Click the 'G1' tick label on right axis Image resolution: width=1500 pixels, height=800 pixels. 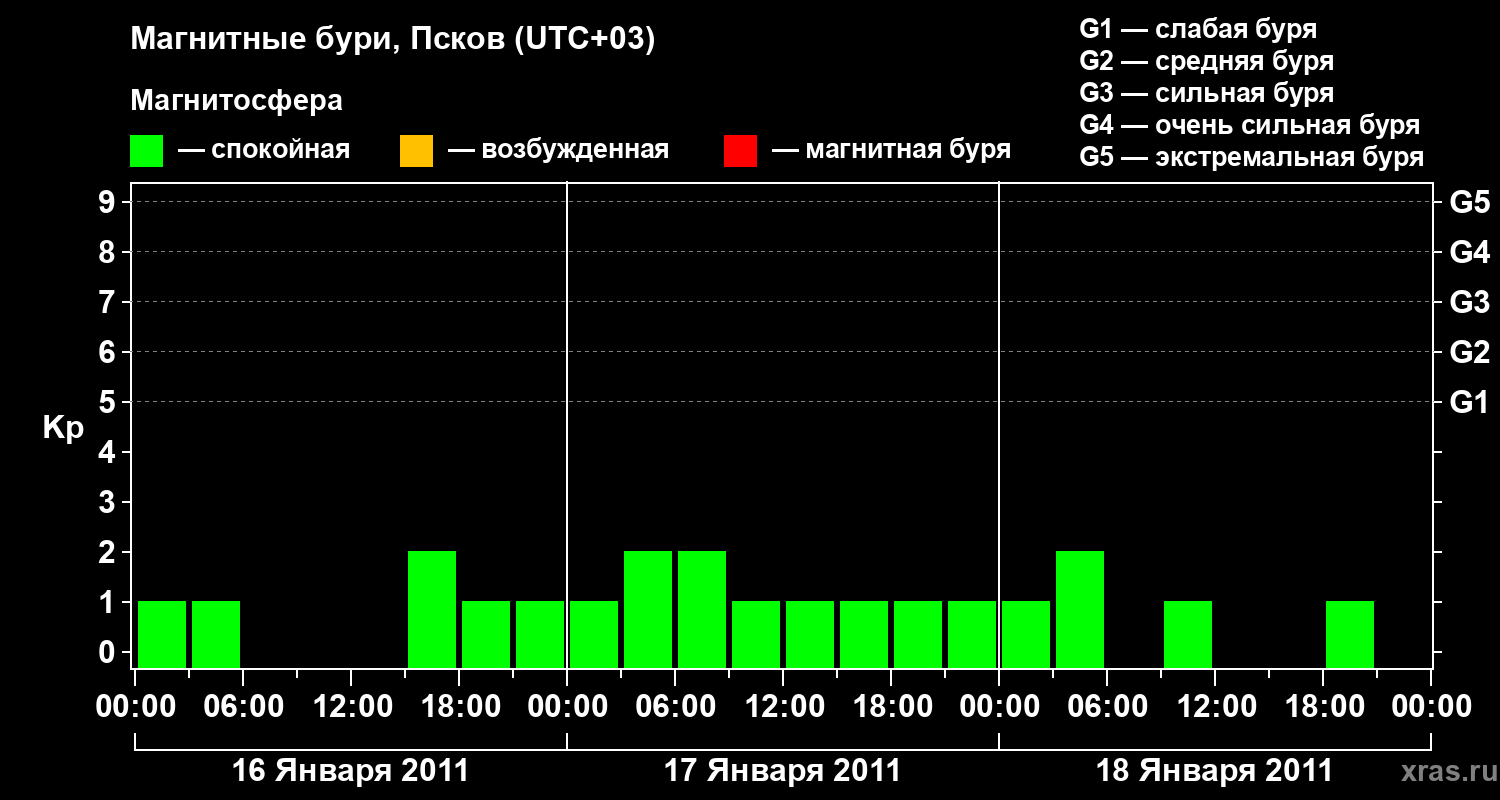1469,402
